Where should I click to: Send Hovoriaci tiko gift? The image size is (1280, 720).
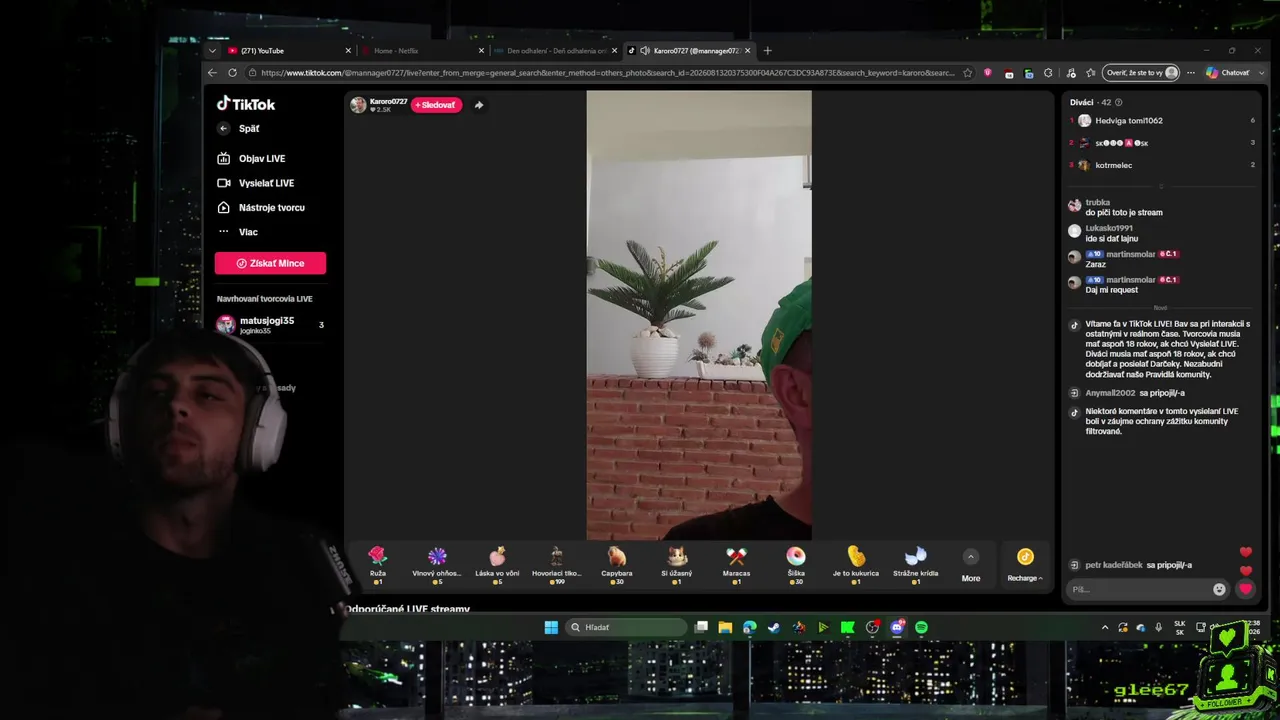pos(557,565)
